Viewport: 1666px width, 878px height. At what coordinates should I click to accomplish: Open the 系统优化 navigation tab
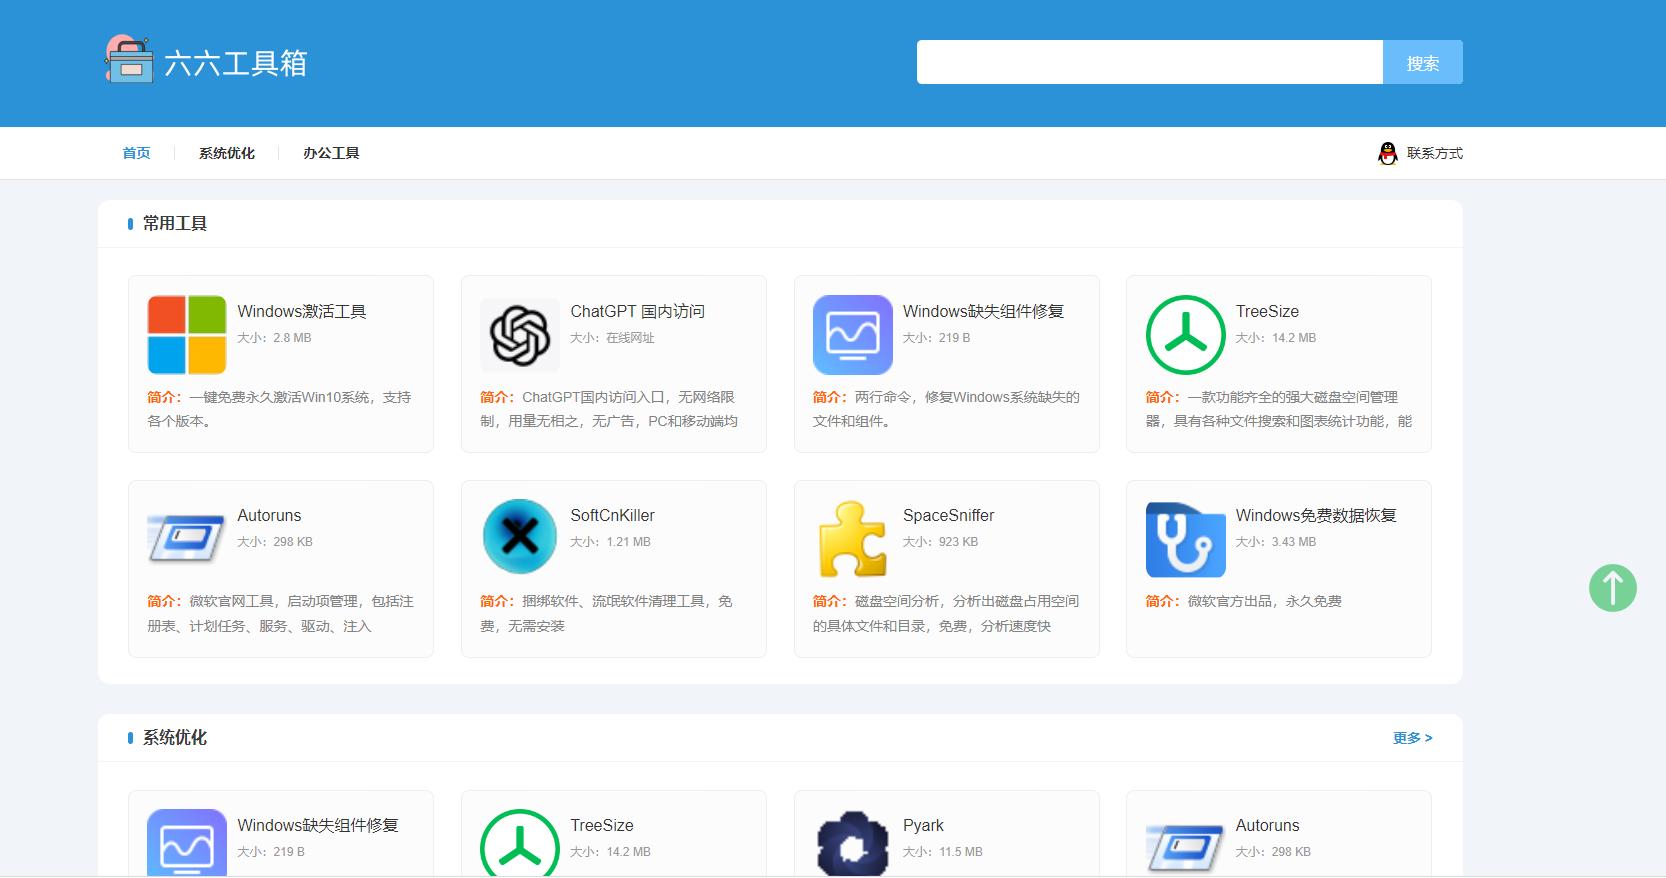click(x=227, y=153)
